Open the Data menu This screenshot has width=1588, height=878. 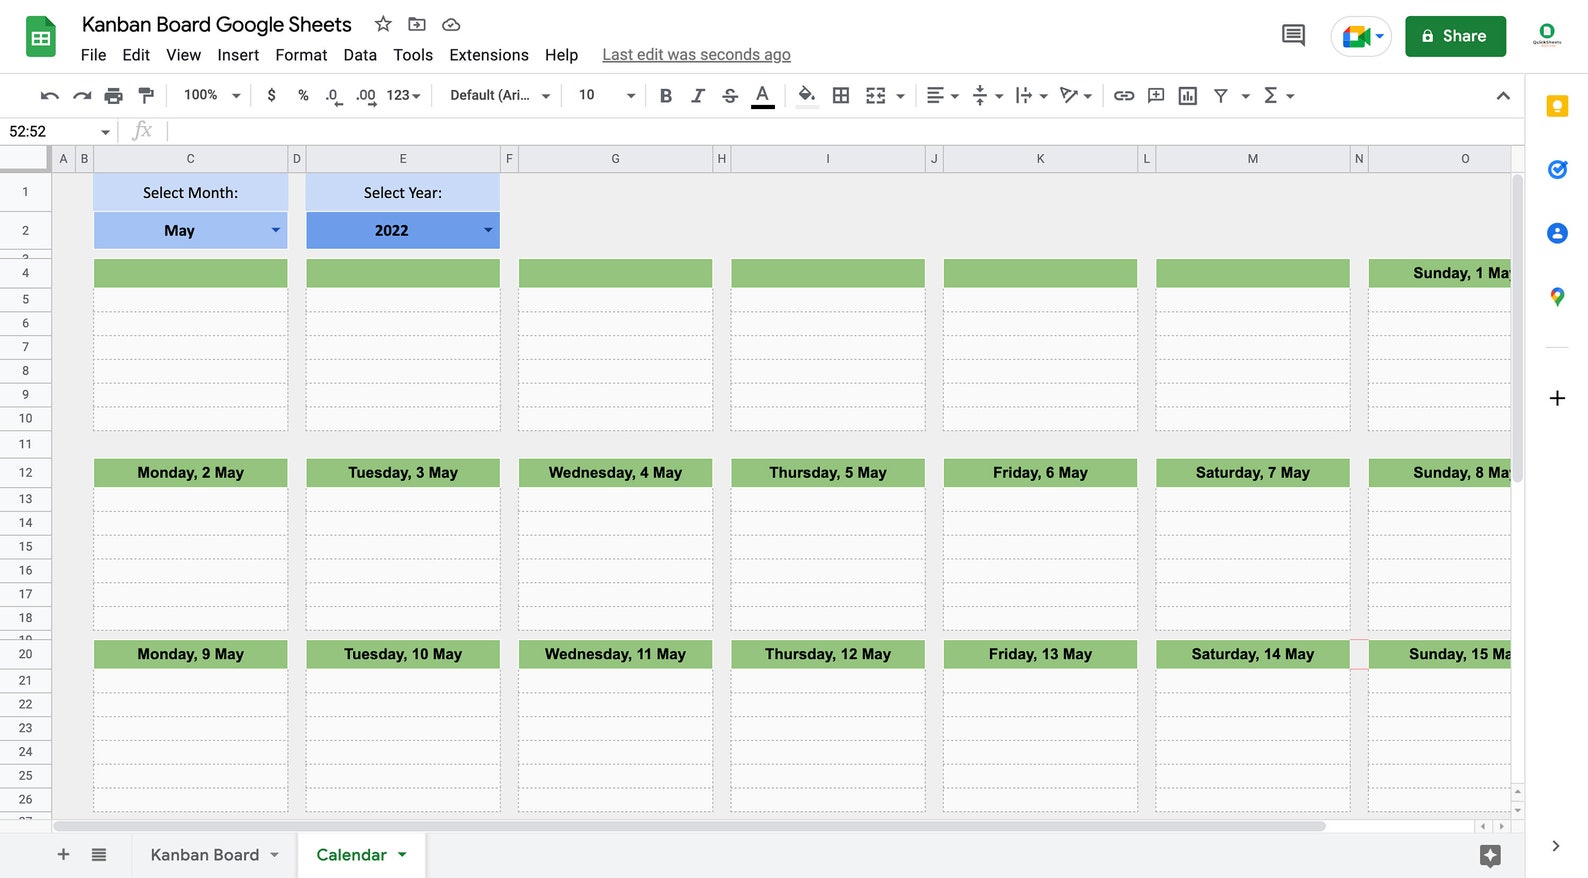[360, 55]
